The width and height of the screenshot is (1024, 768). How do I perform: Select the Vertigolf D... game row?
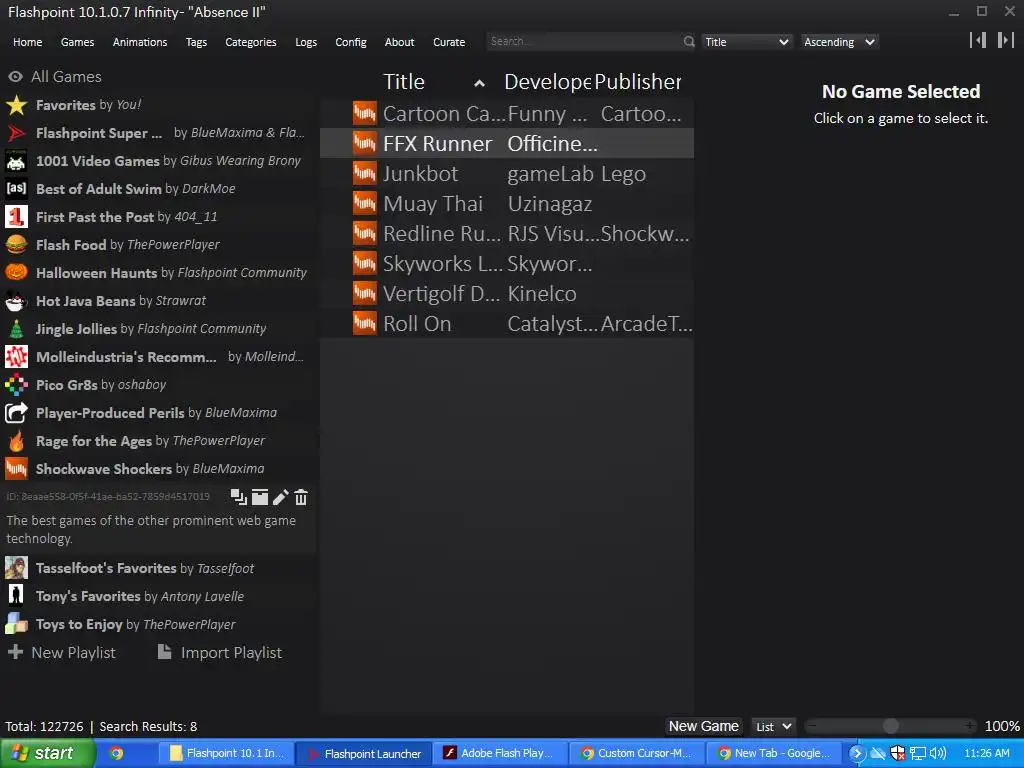pos(507,294)
